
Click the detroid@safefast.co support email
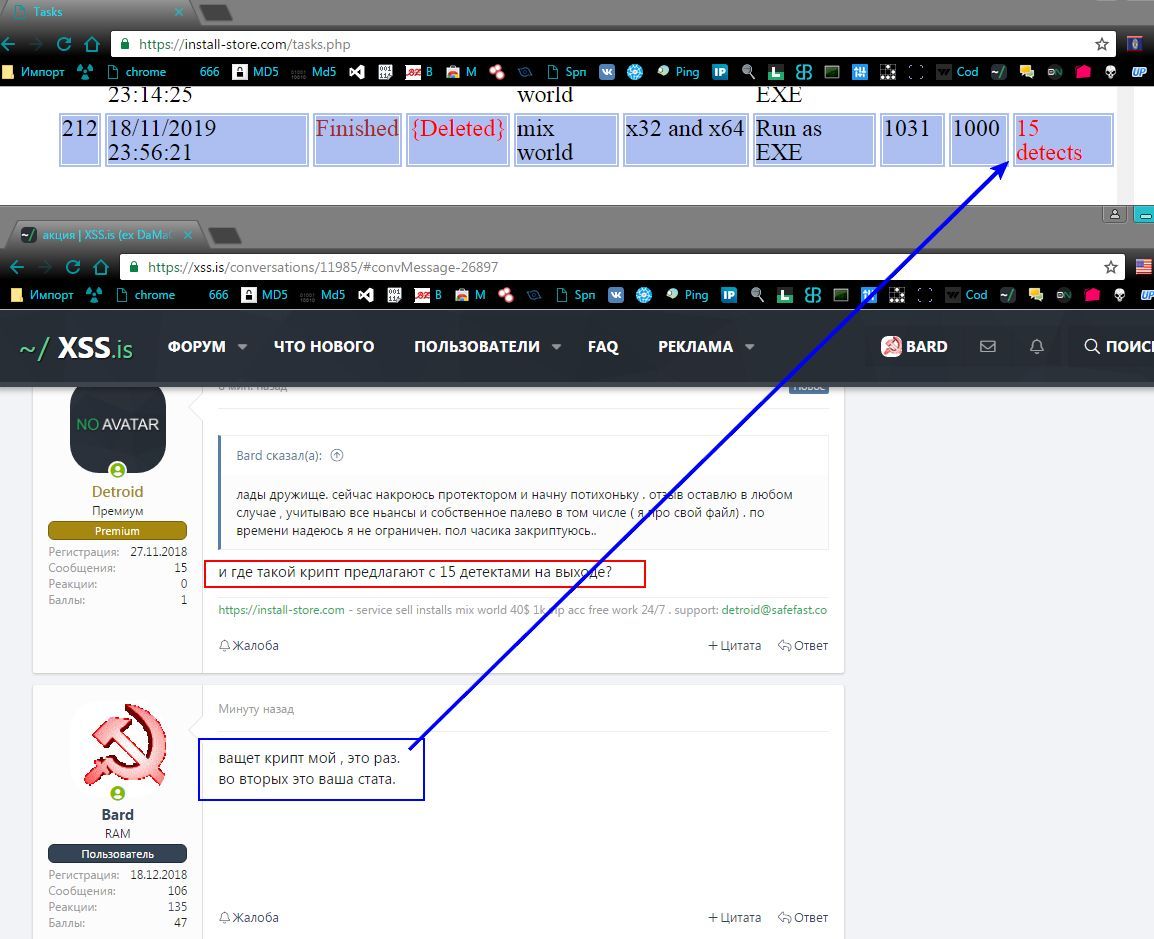coord(774,610)
